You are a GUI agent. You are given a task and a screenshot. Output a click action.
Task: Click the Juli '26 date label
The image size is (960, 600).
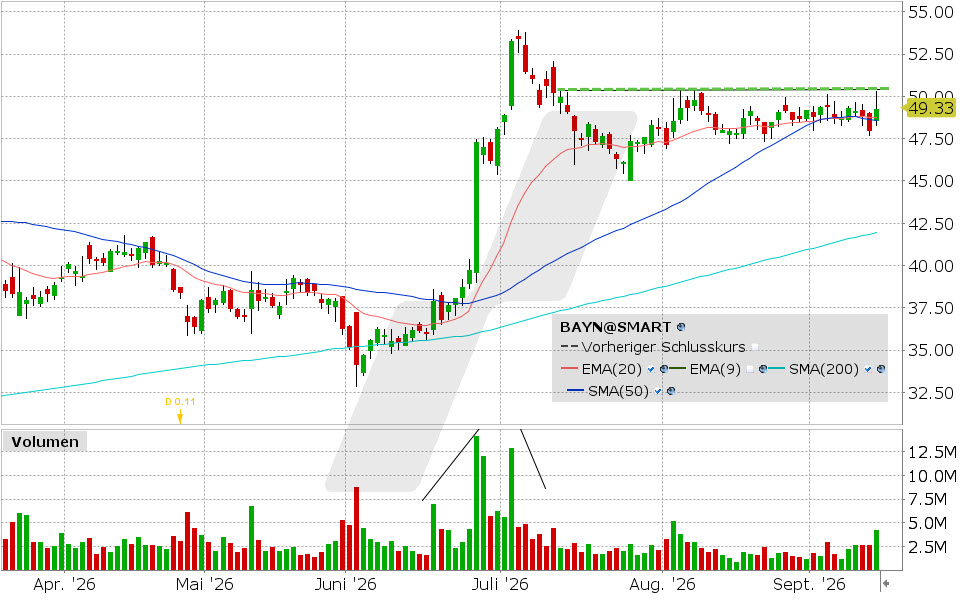(500, 584)
